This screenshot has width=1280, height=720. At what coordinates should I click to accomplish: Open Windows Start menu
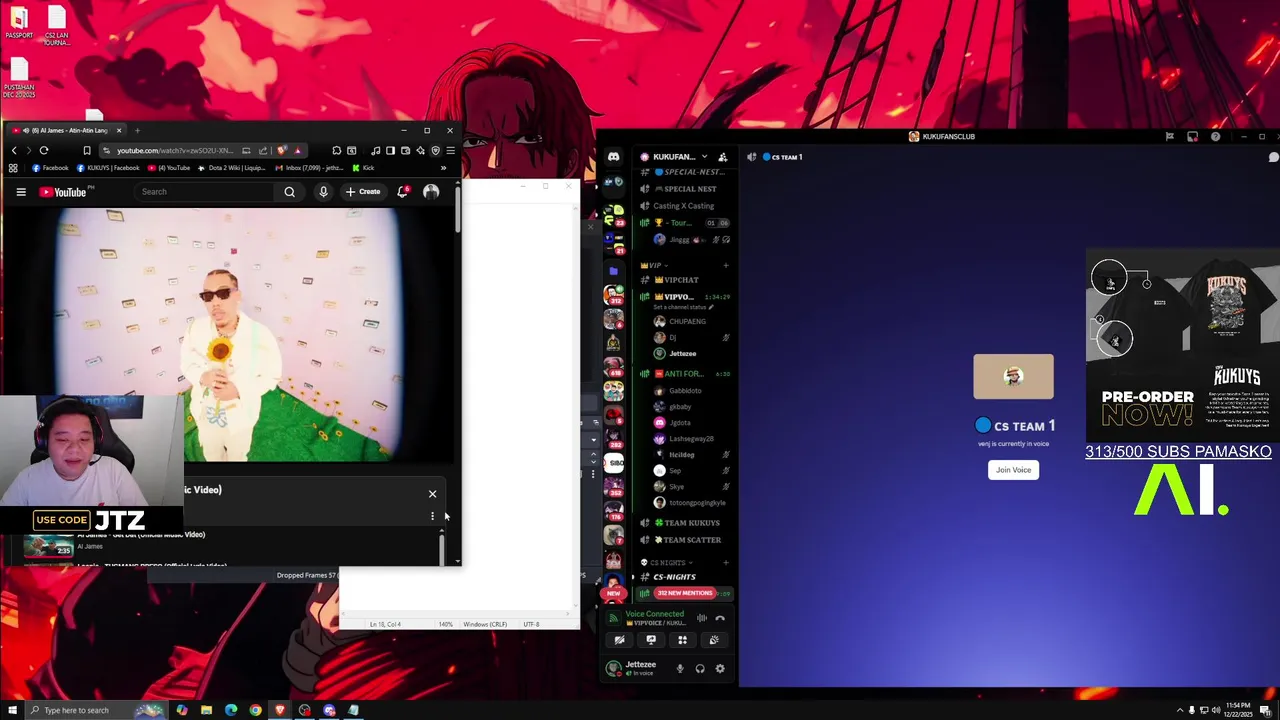12,710
